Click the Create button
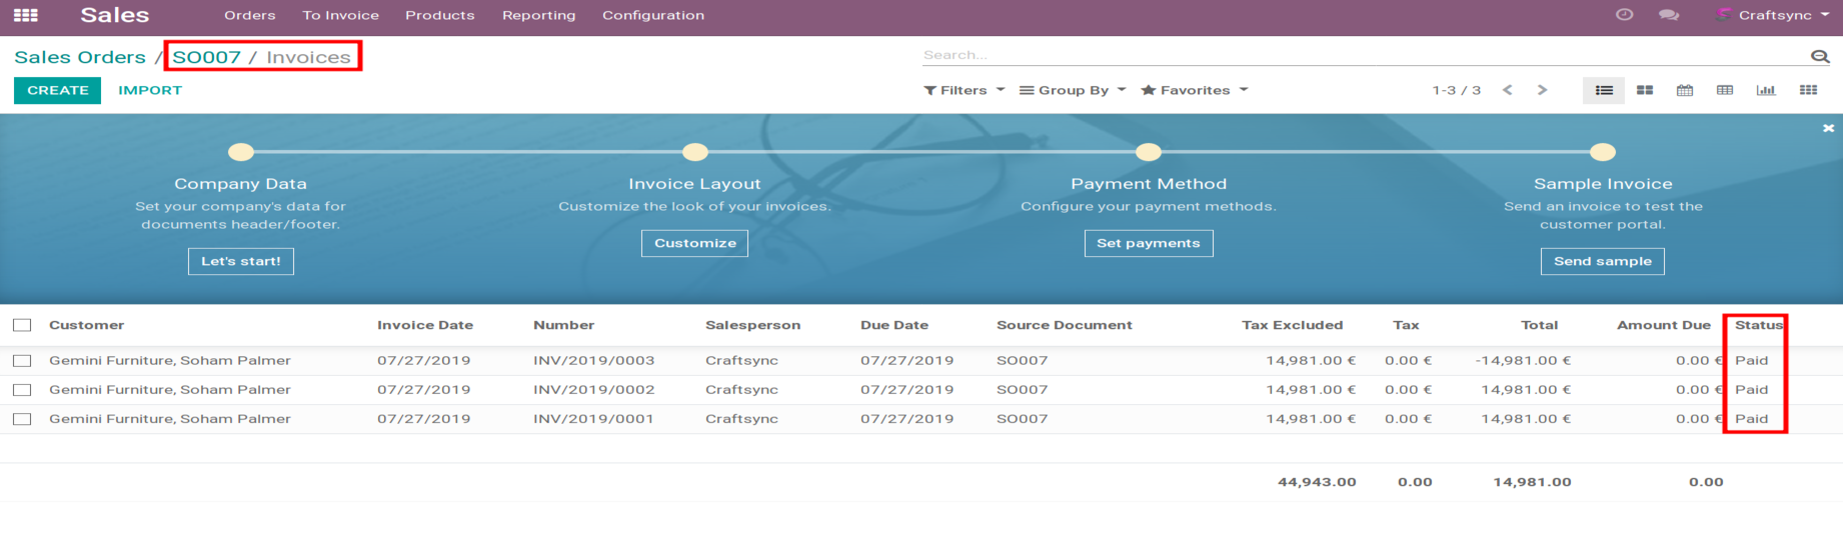 (x=57, y=90)
